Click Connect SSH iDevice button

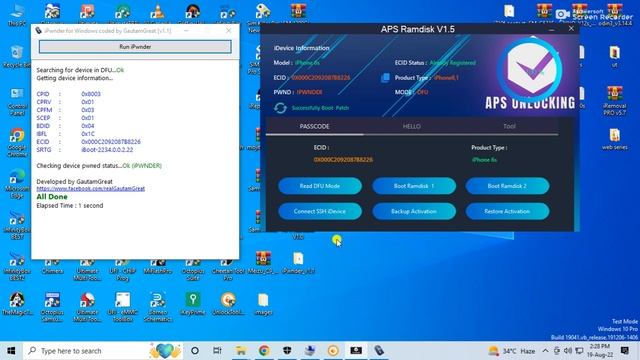point(320,211)
